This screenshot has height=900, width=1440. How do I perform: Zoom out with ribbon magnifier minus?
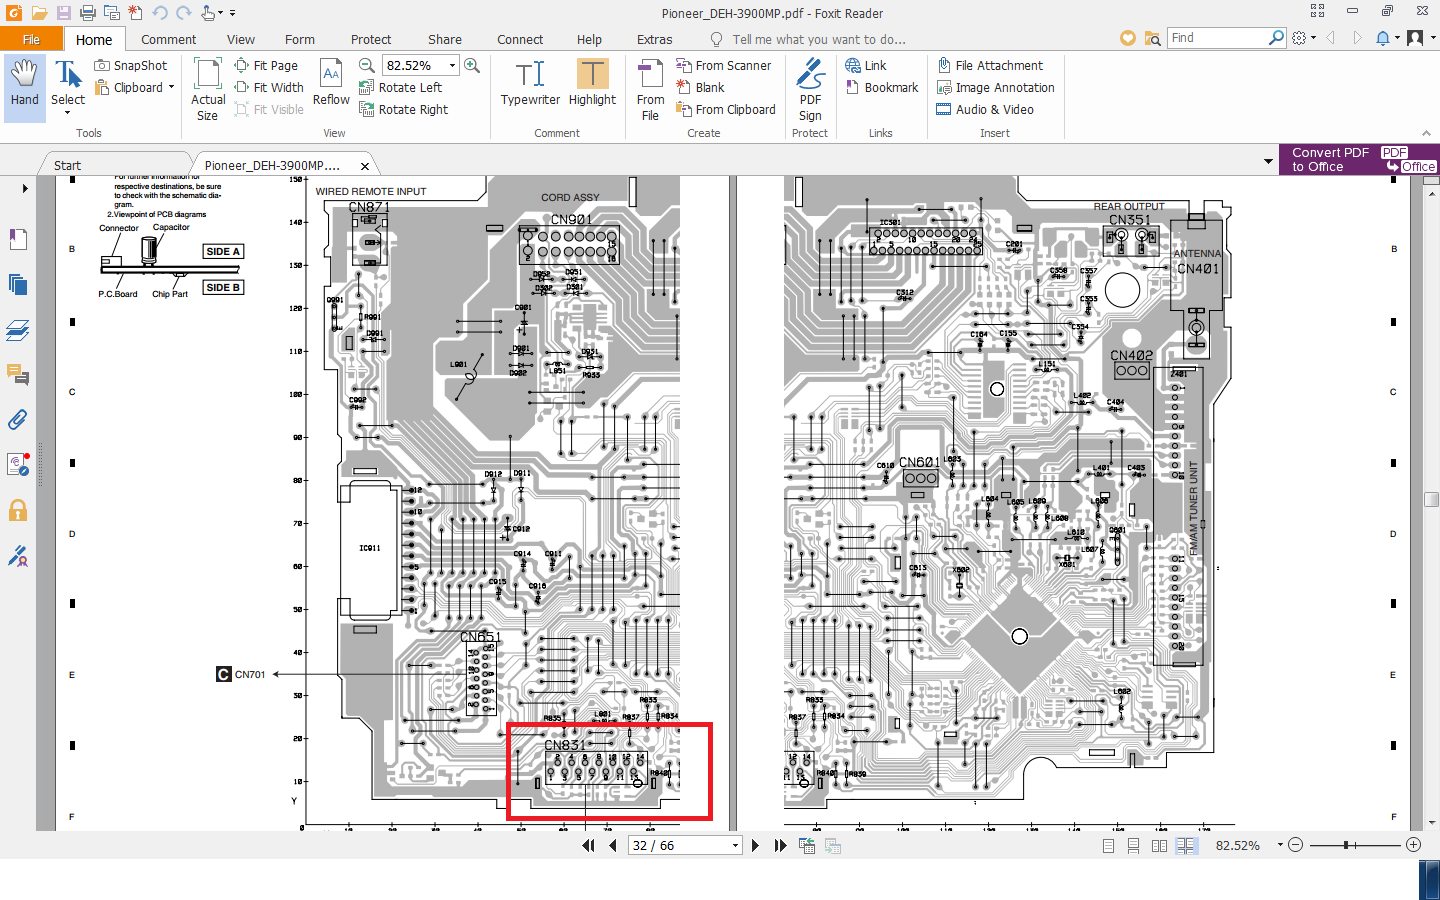(x=367, y=65)
